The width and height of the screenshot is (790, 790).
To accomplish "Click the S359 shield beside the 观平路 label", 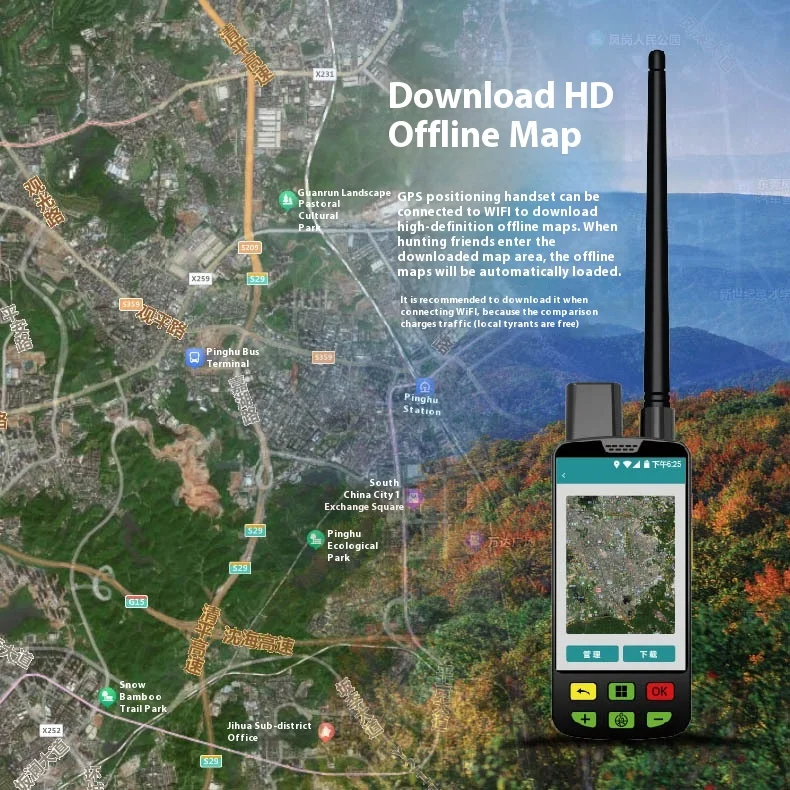I will tap(130, 304).
